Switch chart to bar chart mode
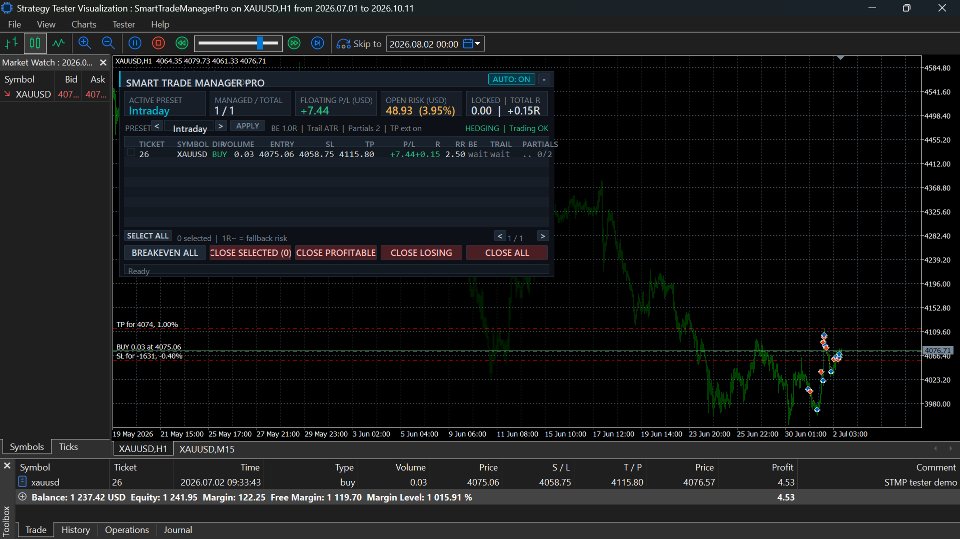 [x=12, y=43]
